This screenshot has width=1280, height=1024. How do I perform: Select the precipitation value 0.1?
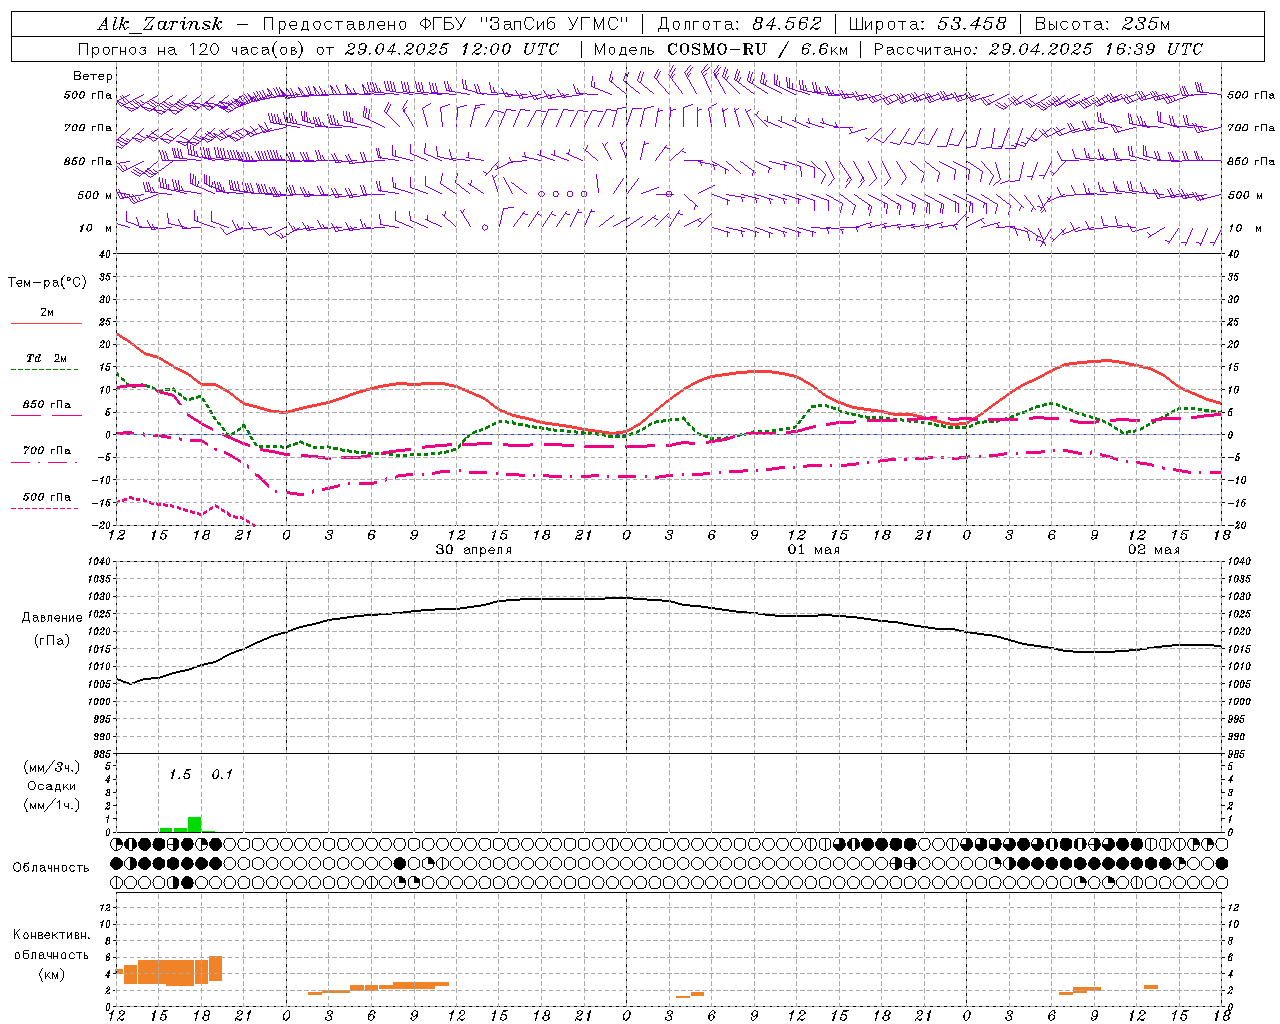tap(222, 775)
